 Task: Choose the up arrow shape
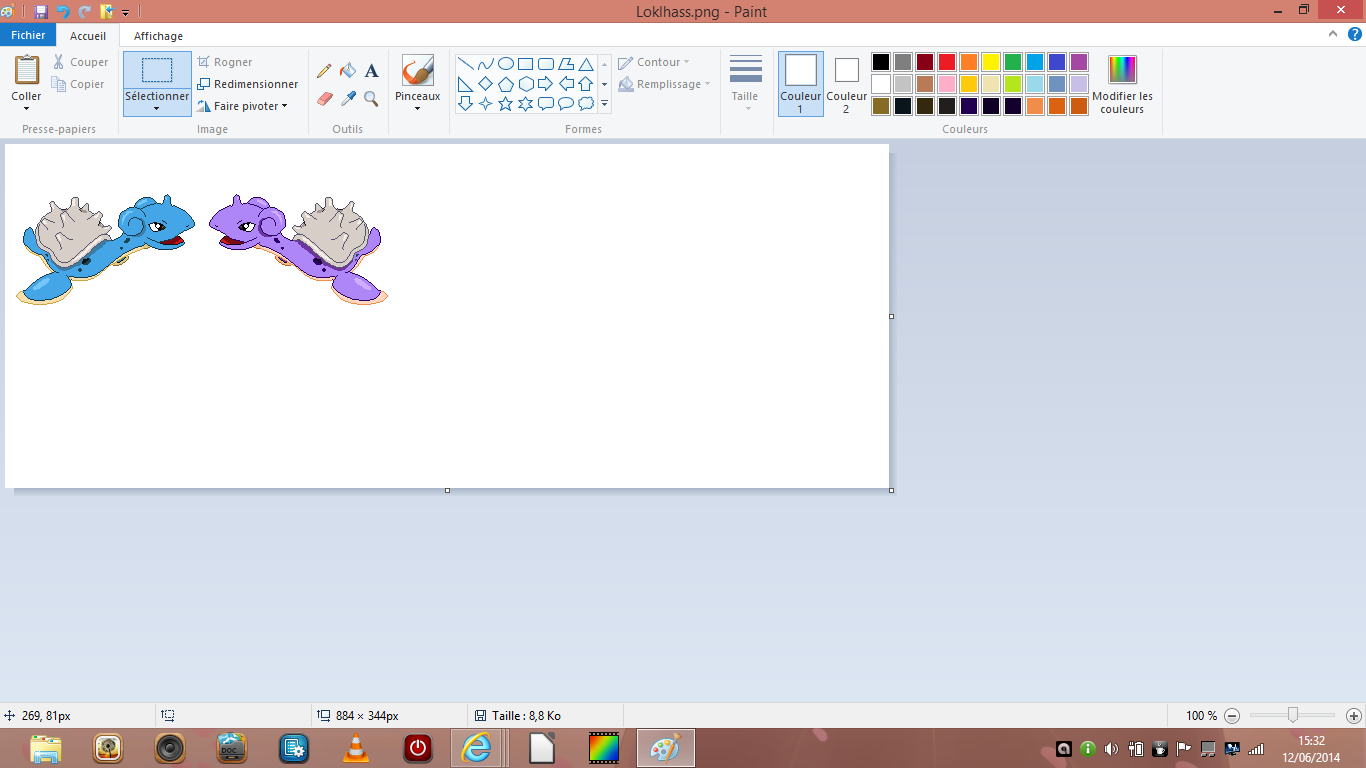[586, 84]
